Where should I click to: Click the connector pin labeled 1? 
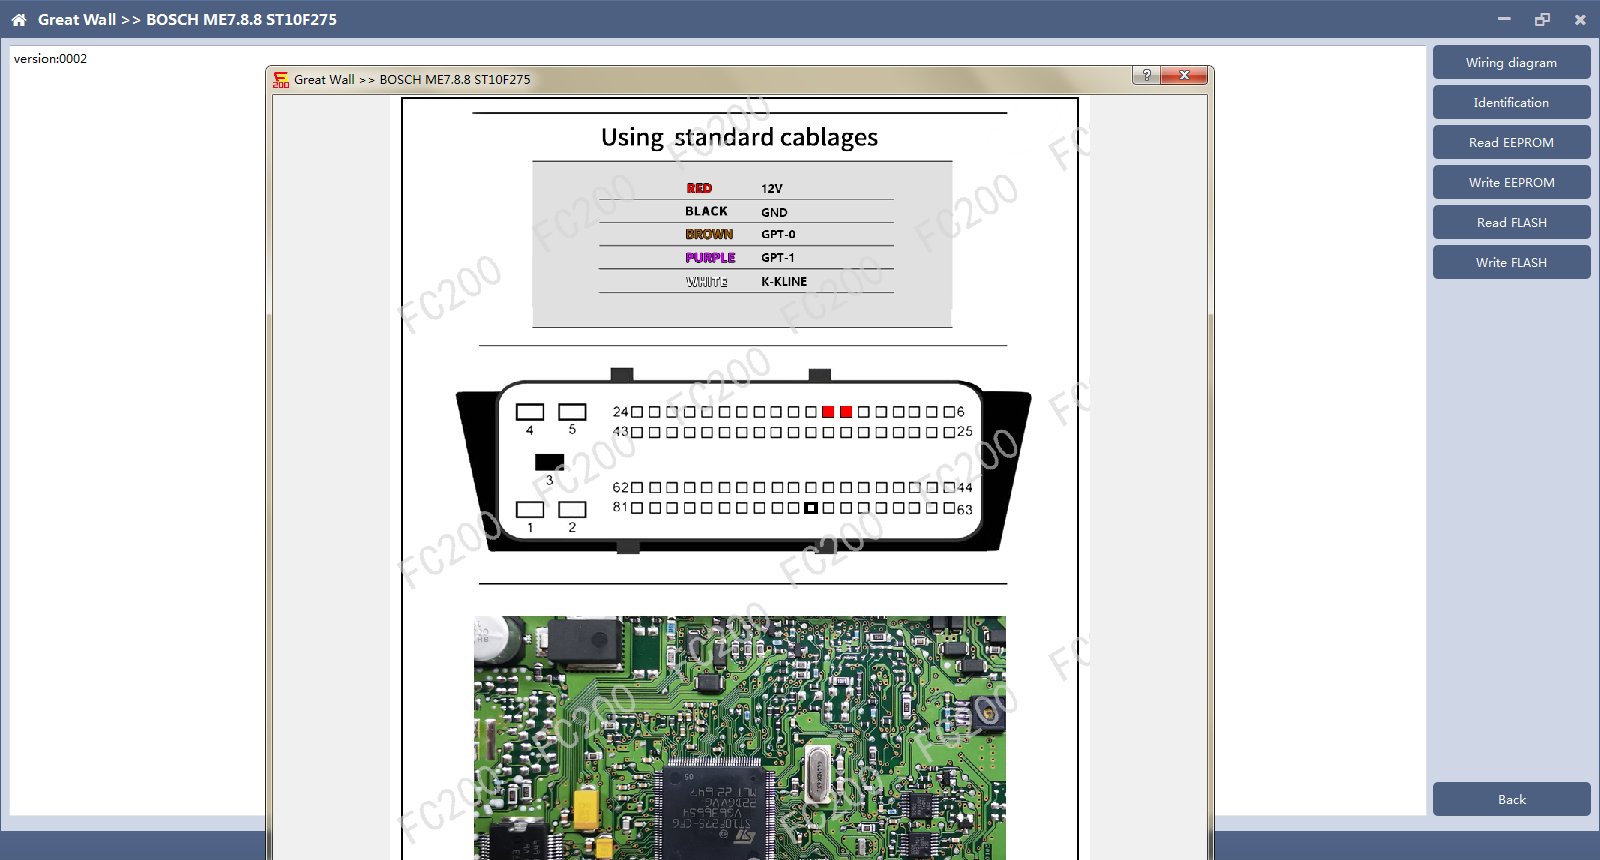(x=530, y=510)
